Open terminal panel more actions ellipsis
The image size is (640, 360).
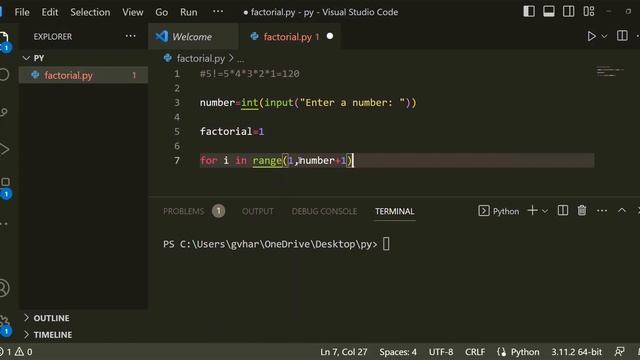pos(602,211)
